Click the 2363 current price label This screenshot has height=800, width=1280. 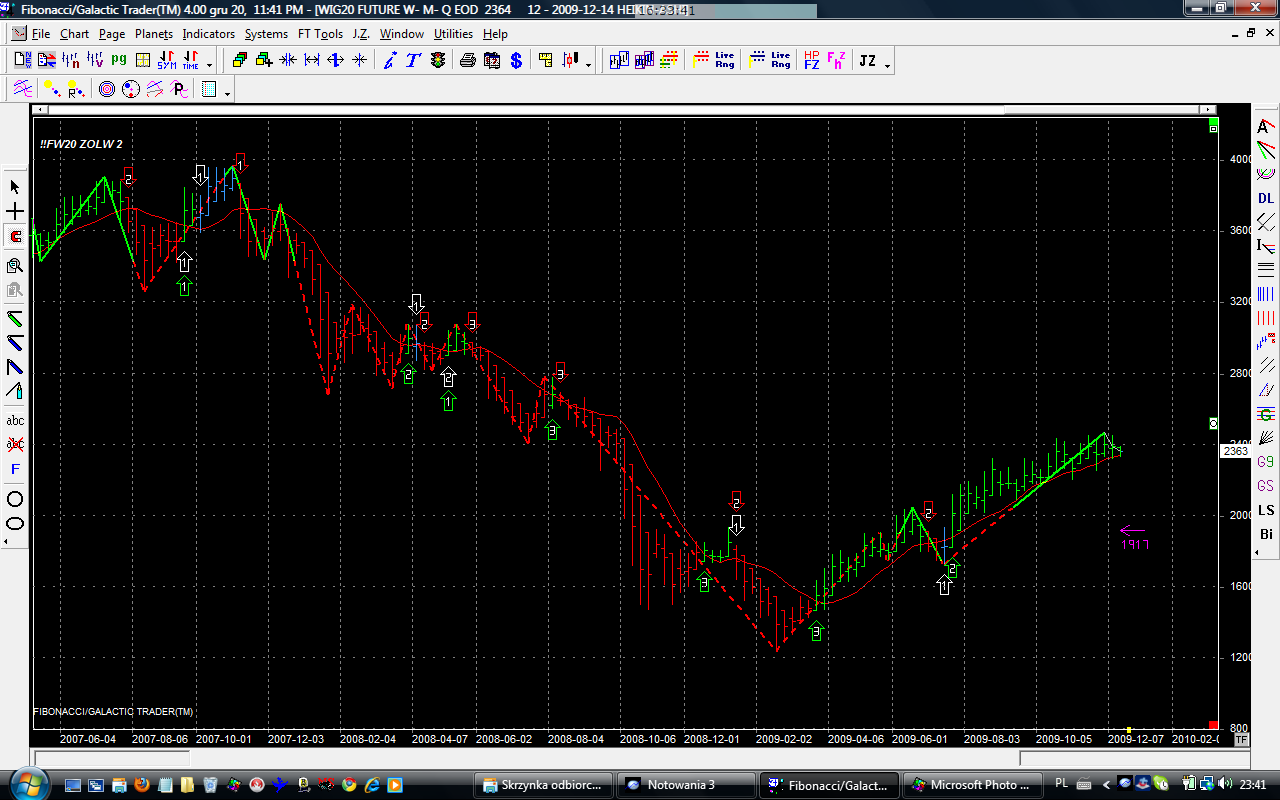pos(1235,451)
